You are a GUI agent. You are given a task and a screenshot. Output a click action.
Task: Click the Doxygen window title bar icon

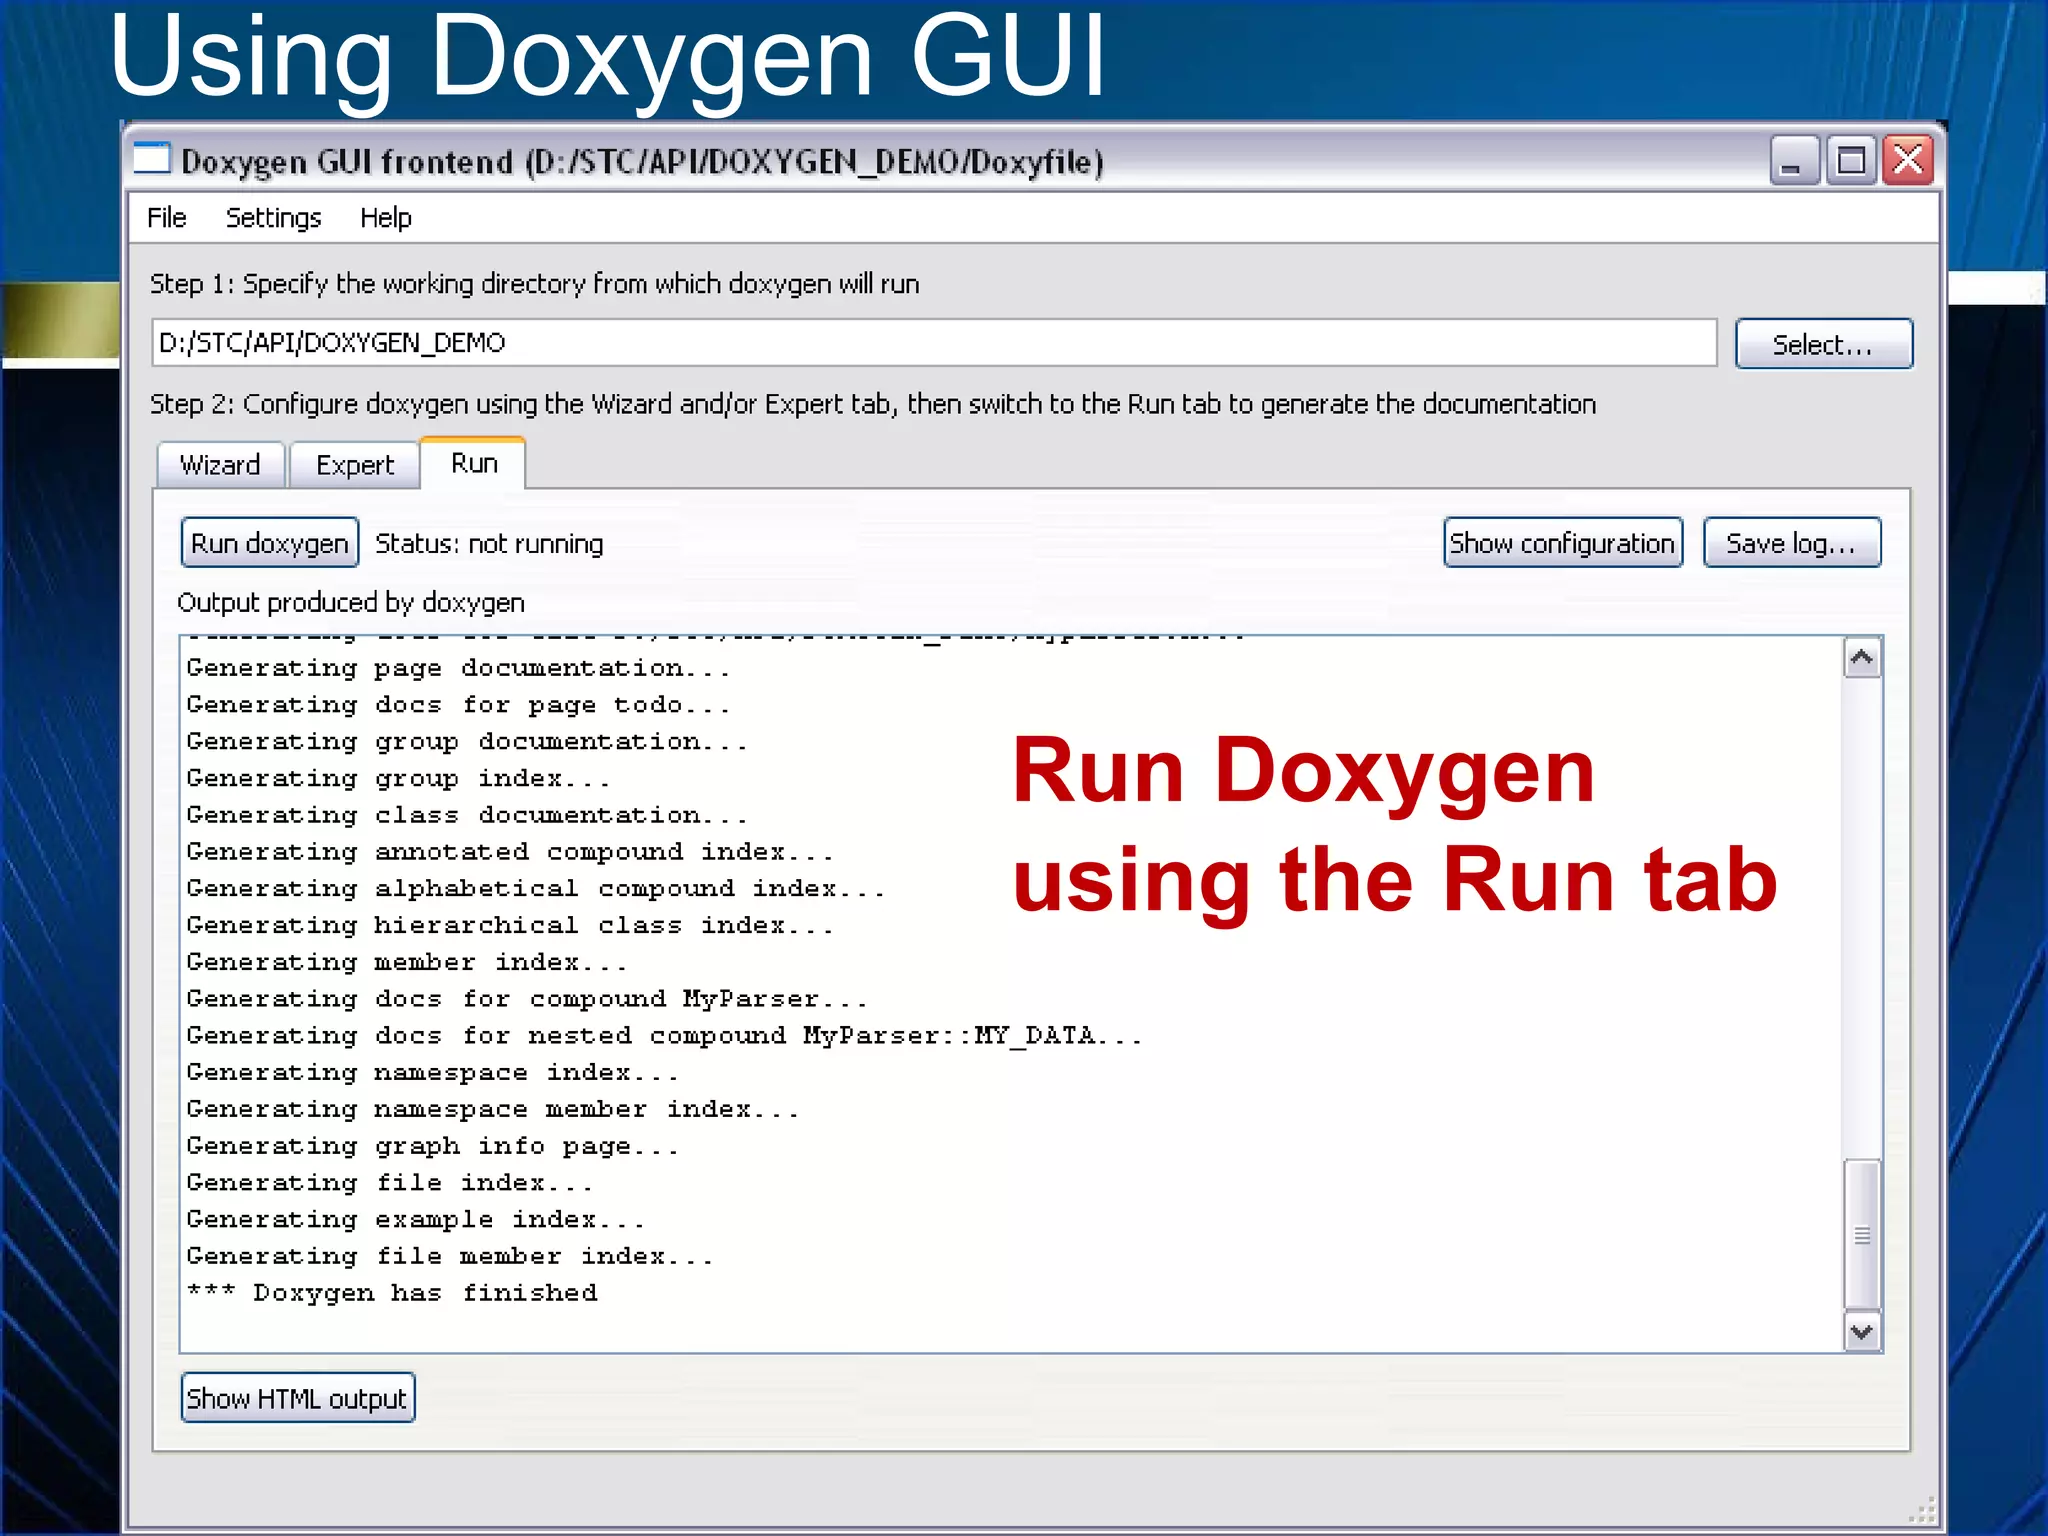pos(152,159)
